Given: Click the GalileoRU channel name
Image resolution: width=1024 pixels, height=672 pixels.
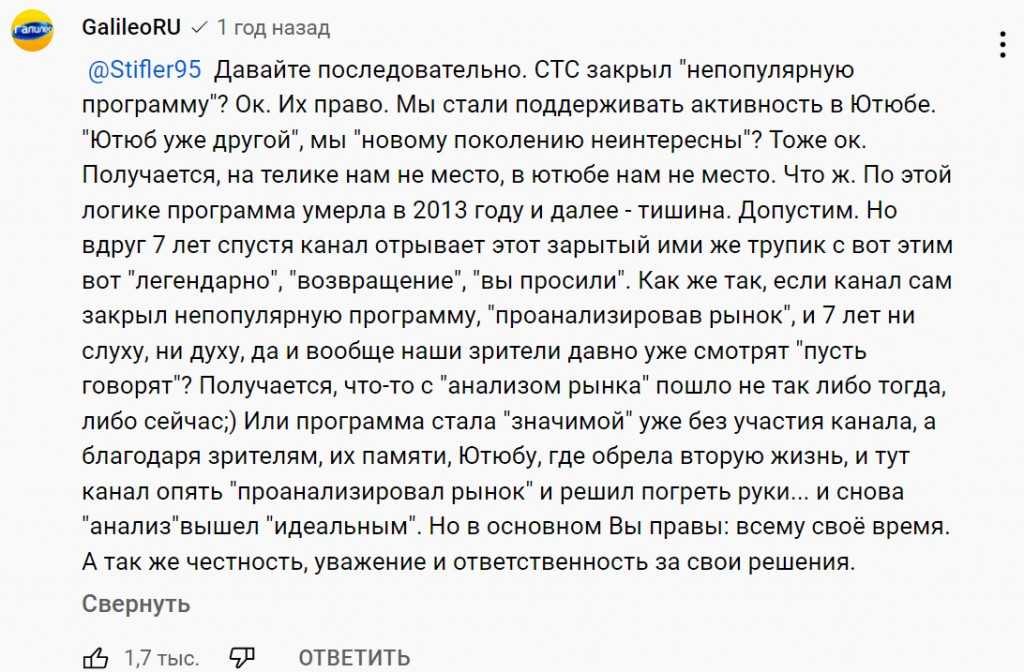Looking at the screenshot, I should [x=129, y=28].
